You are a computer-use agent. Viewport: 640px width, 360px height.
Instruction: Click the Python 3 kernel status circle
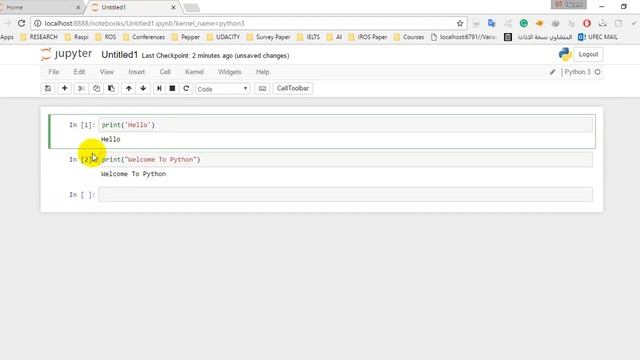[x=598, y=72]
